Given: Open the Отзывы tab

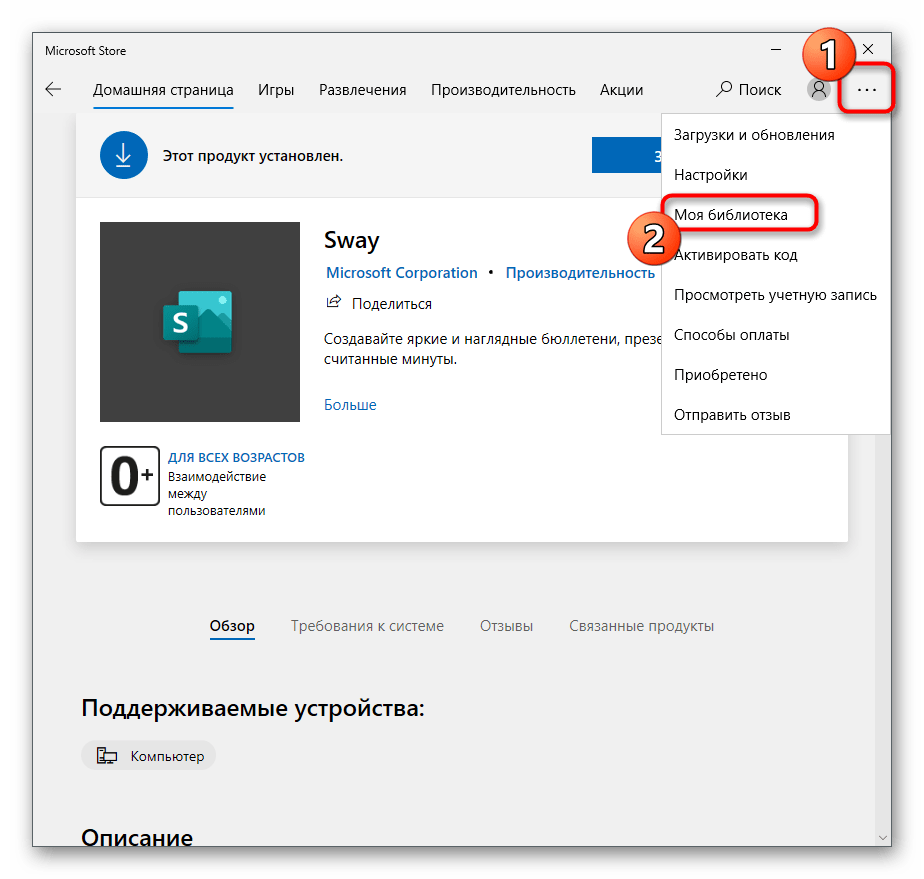Looking at the screenshot, I should coord(506,626).
